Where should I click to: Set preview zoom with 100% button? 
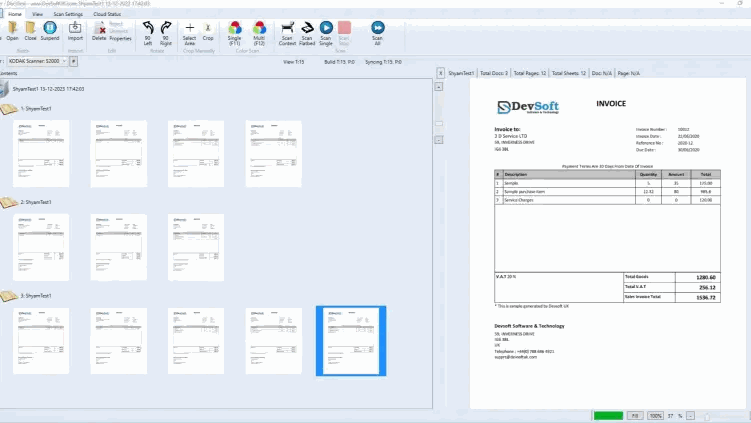pos(656,416)
